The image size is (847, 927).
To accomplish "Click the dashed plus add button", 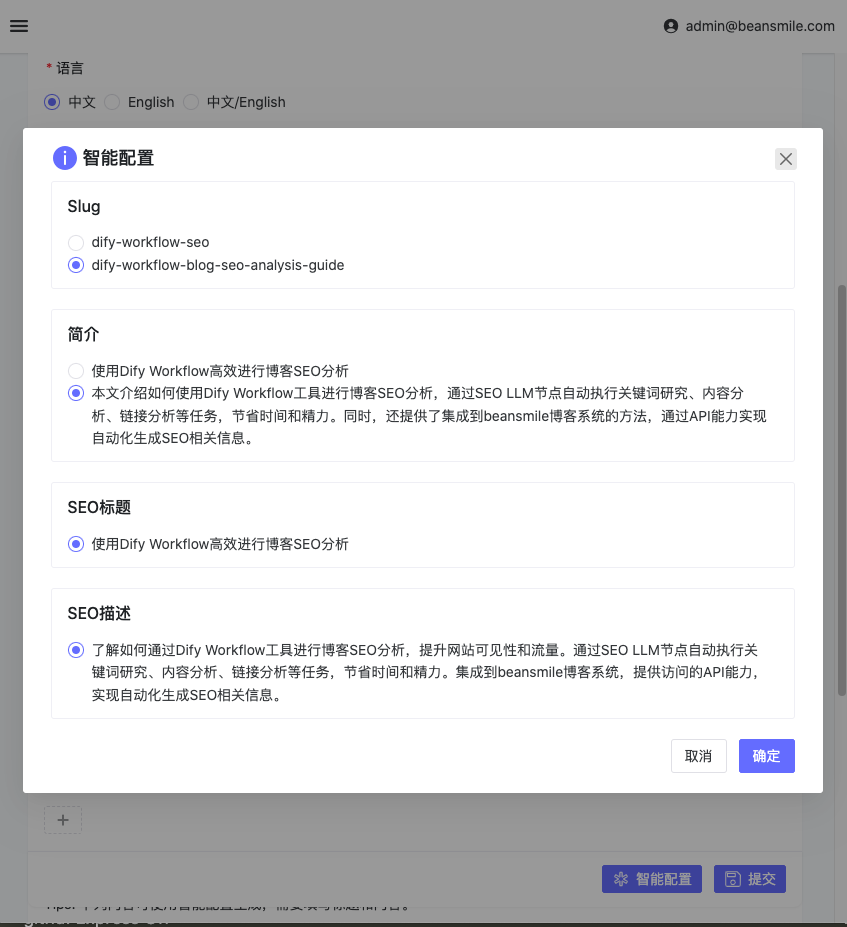I will tap(63, 820).
